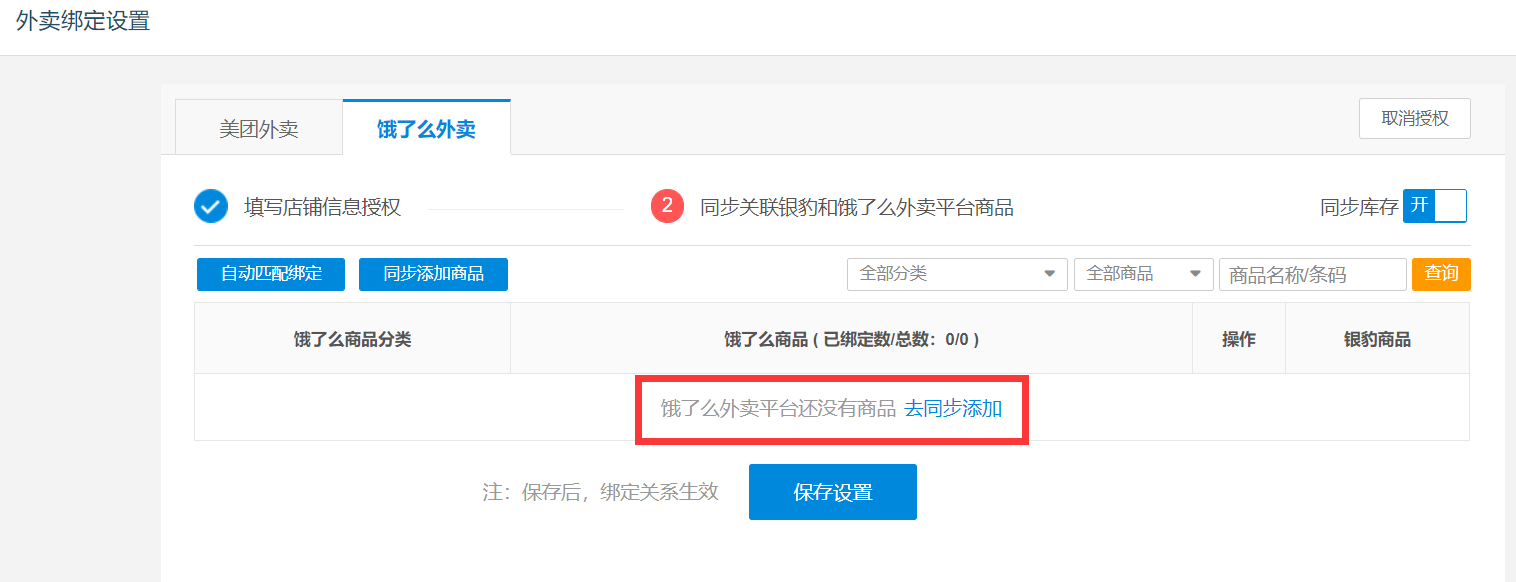Save with the 保存设置 button
Viewport: 1516px width, 582px height.
pyautogui.click(x=832, y=492)
